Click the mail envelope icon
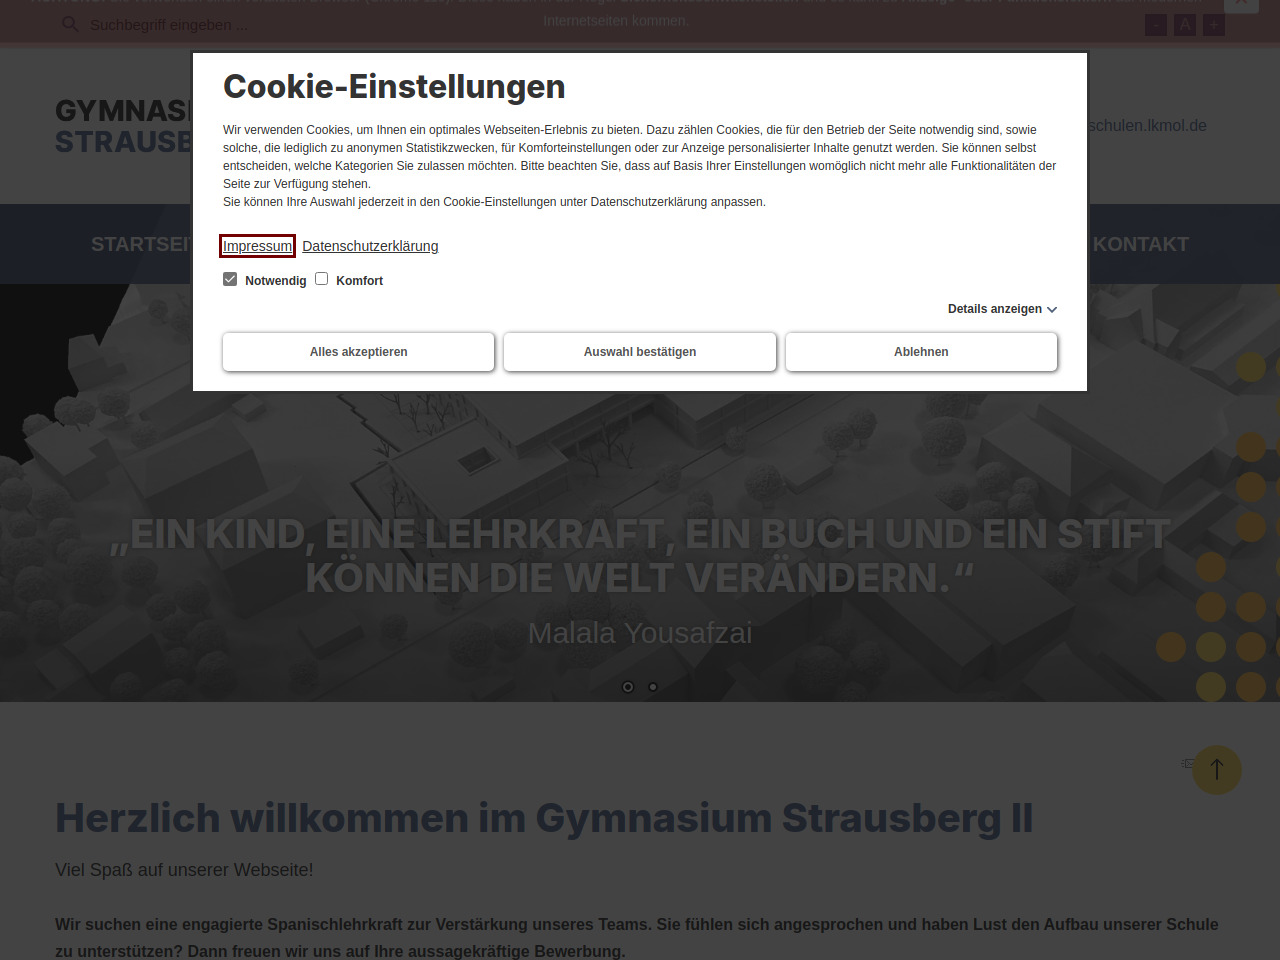Image resolution: width=1280 pixels, height=960 pixels. click(x=1188, y=763)
